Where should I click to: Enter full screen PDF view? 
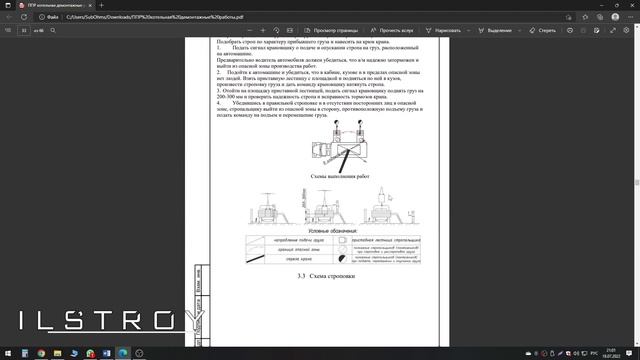(x=613, y=30)
